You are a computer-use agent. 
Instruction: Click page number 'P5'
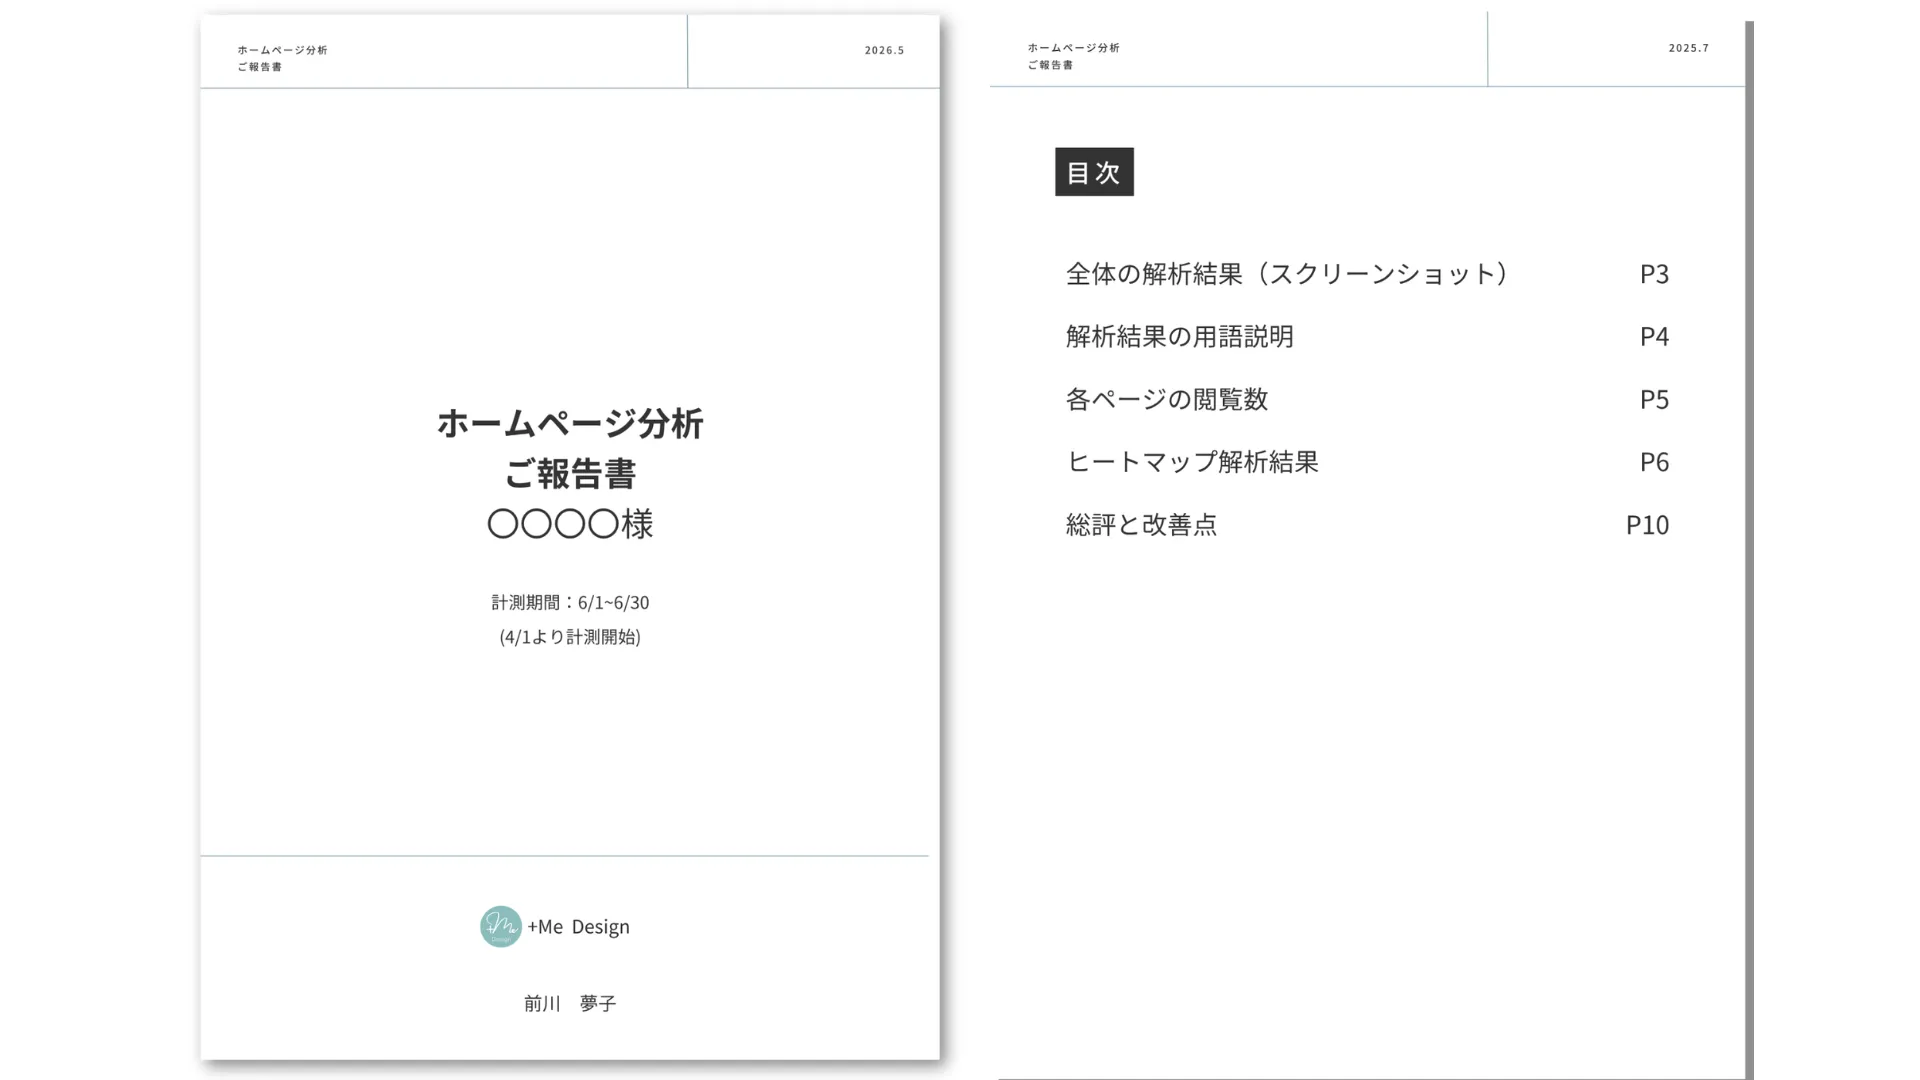(x=1654, y=399)
